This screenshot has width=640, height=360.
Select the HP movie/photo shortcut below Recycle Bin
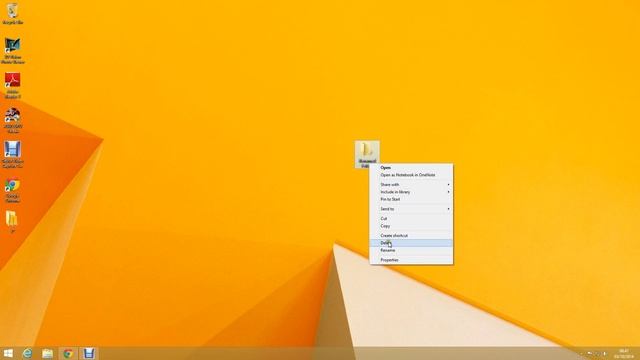[13, 50]
